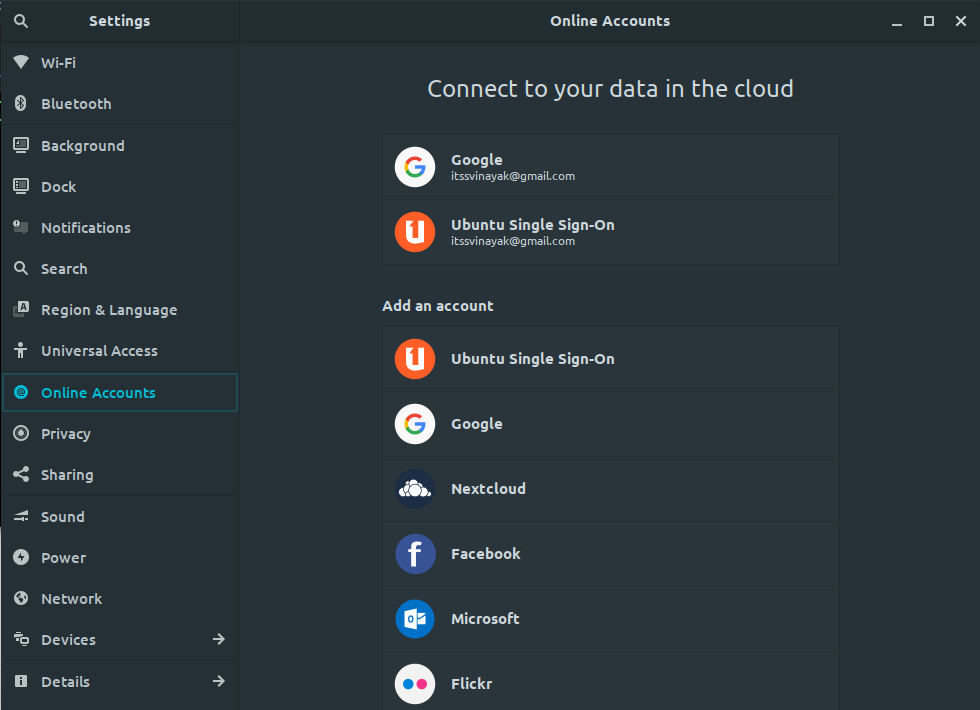Click the Power icon in sidebar
The width and height of the screenshot is (980, 710).
20,558
